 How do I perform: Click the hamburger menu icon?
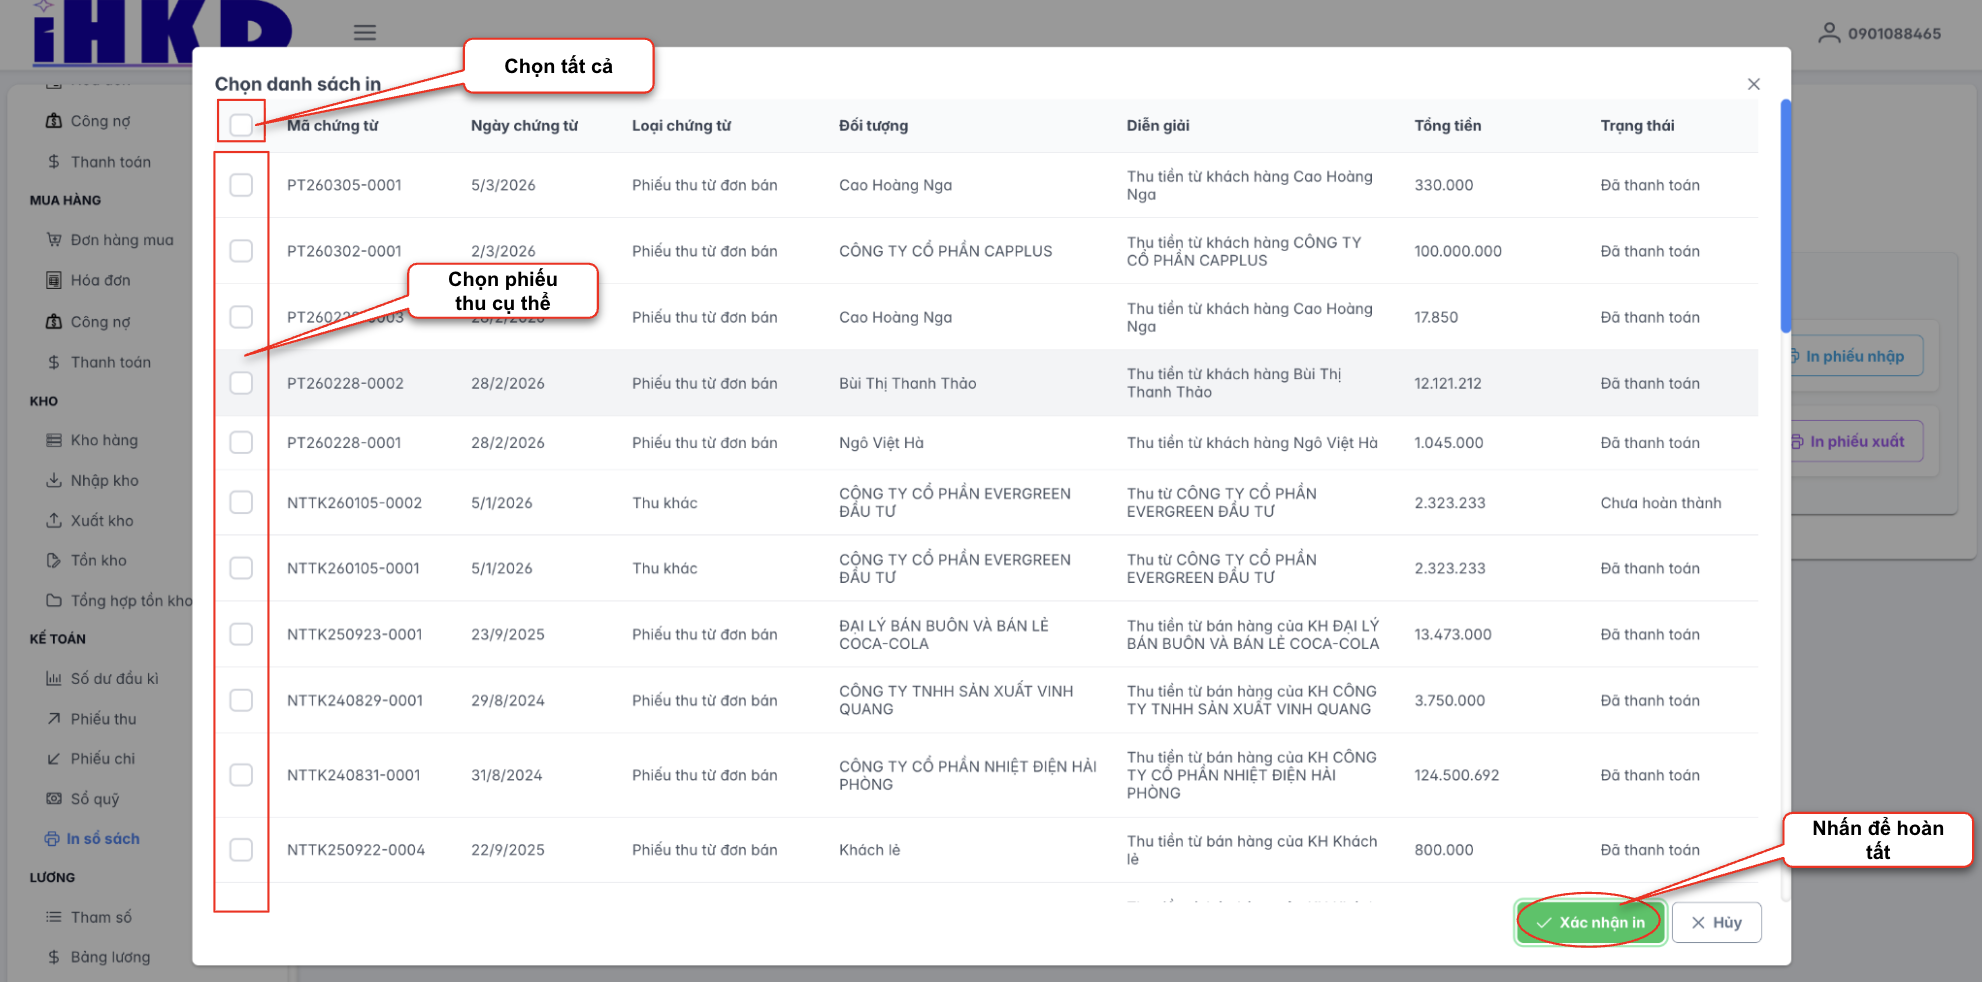tap(365, 33)
